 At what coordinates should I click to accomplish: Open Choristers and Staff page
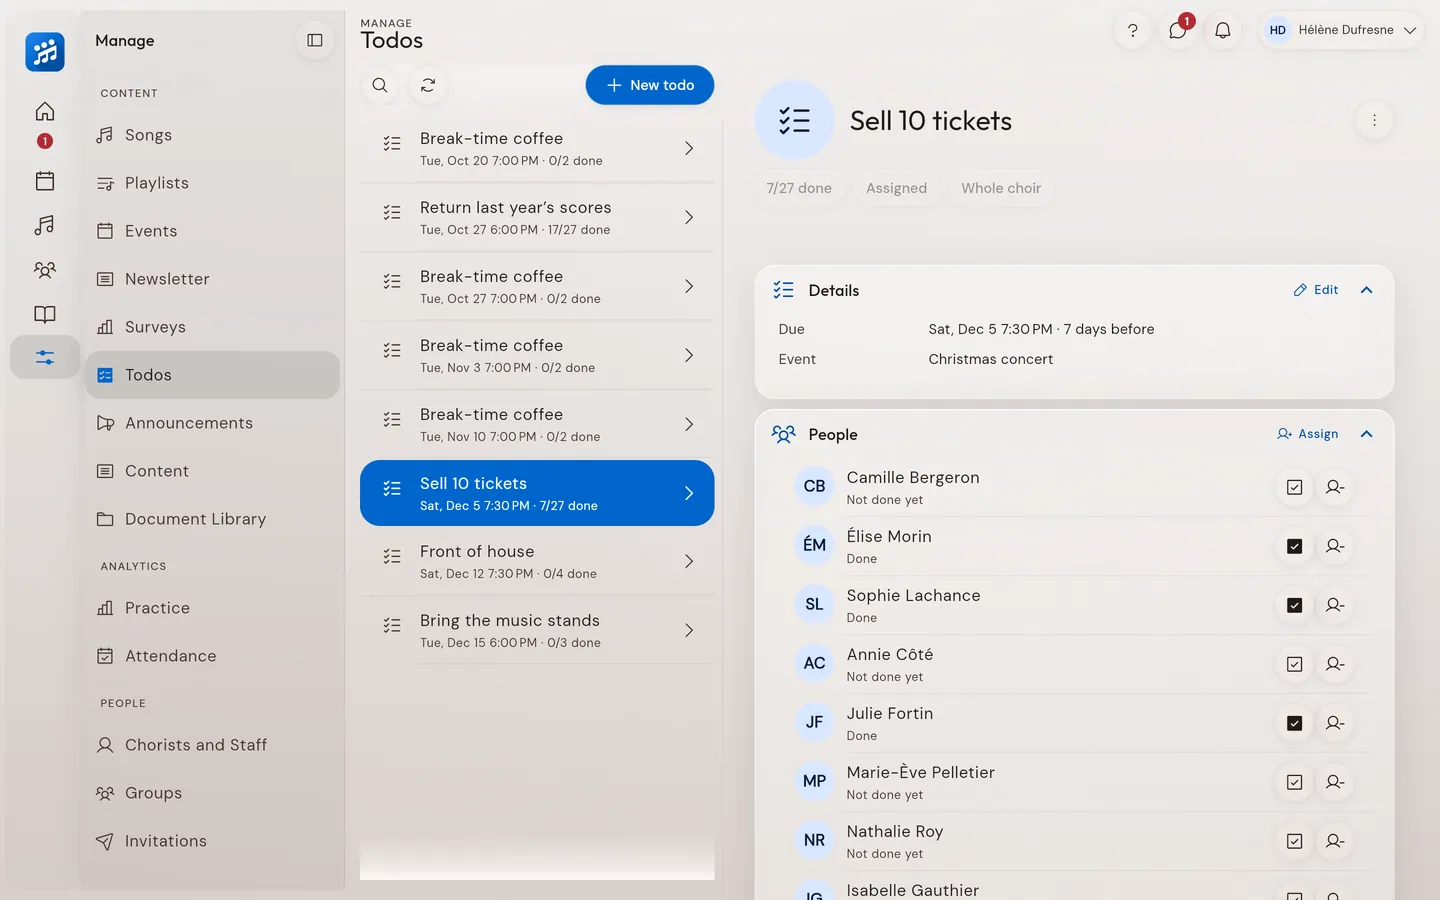[x=212, y=745]
